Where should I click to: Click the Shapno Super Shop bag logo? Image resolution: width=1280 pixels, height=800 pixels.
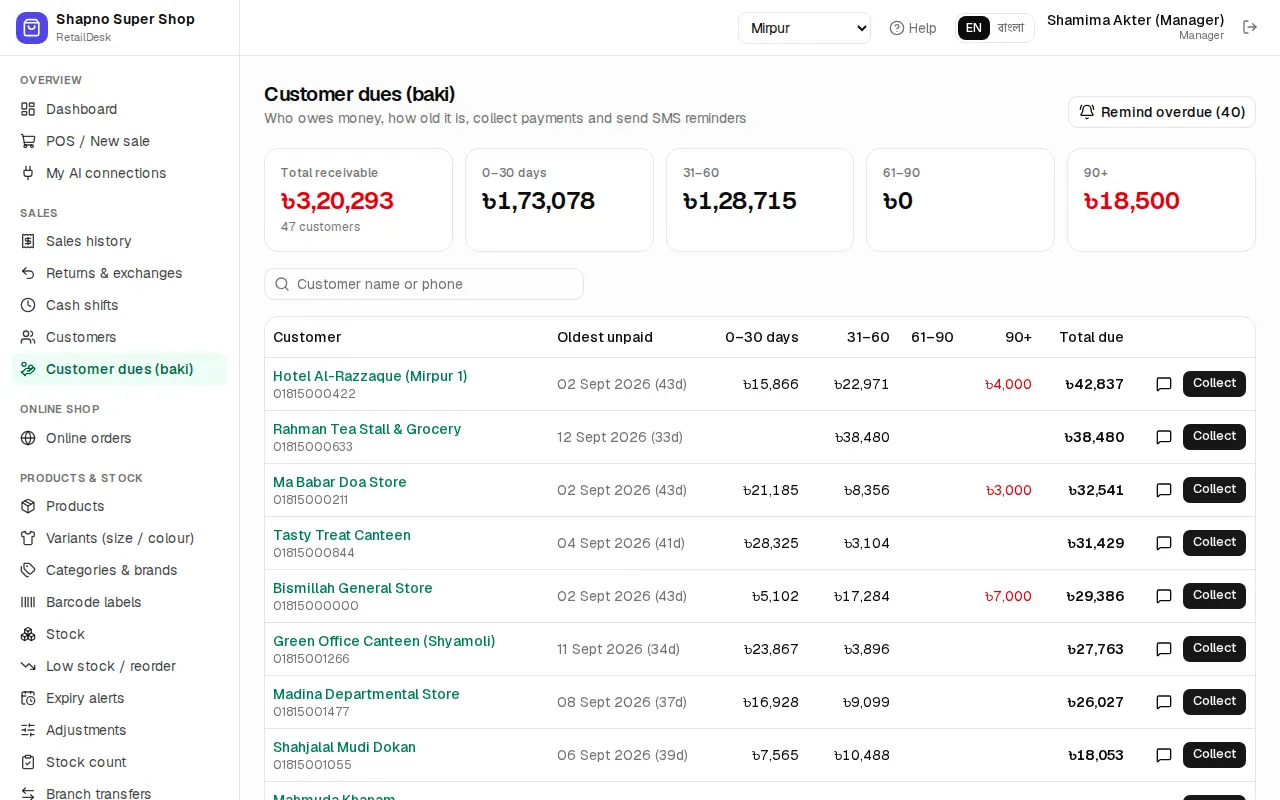(x=32, y=28)
